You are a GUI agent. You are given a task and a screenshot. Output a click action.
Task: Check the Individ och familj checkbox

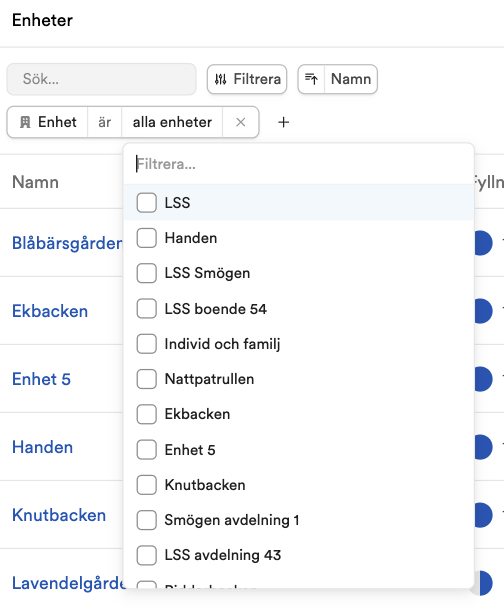click(x=147, y=344)
